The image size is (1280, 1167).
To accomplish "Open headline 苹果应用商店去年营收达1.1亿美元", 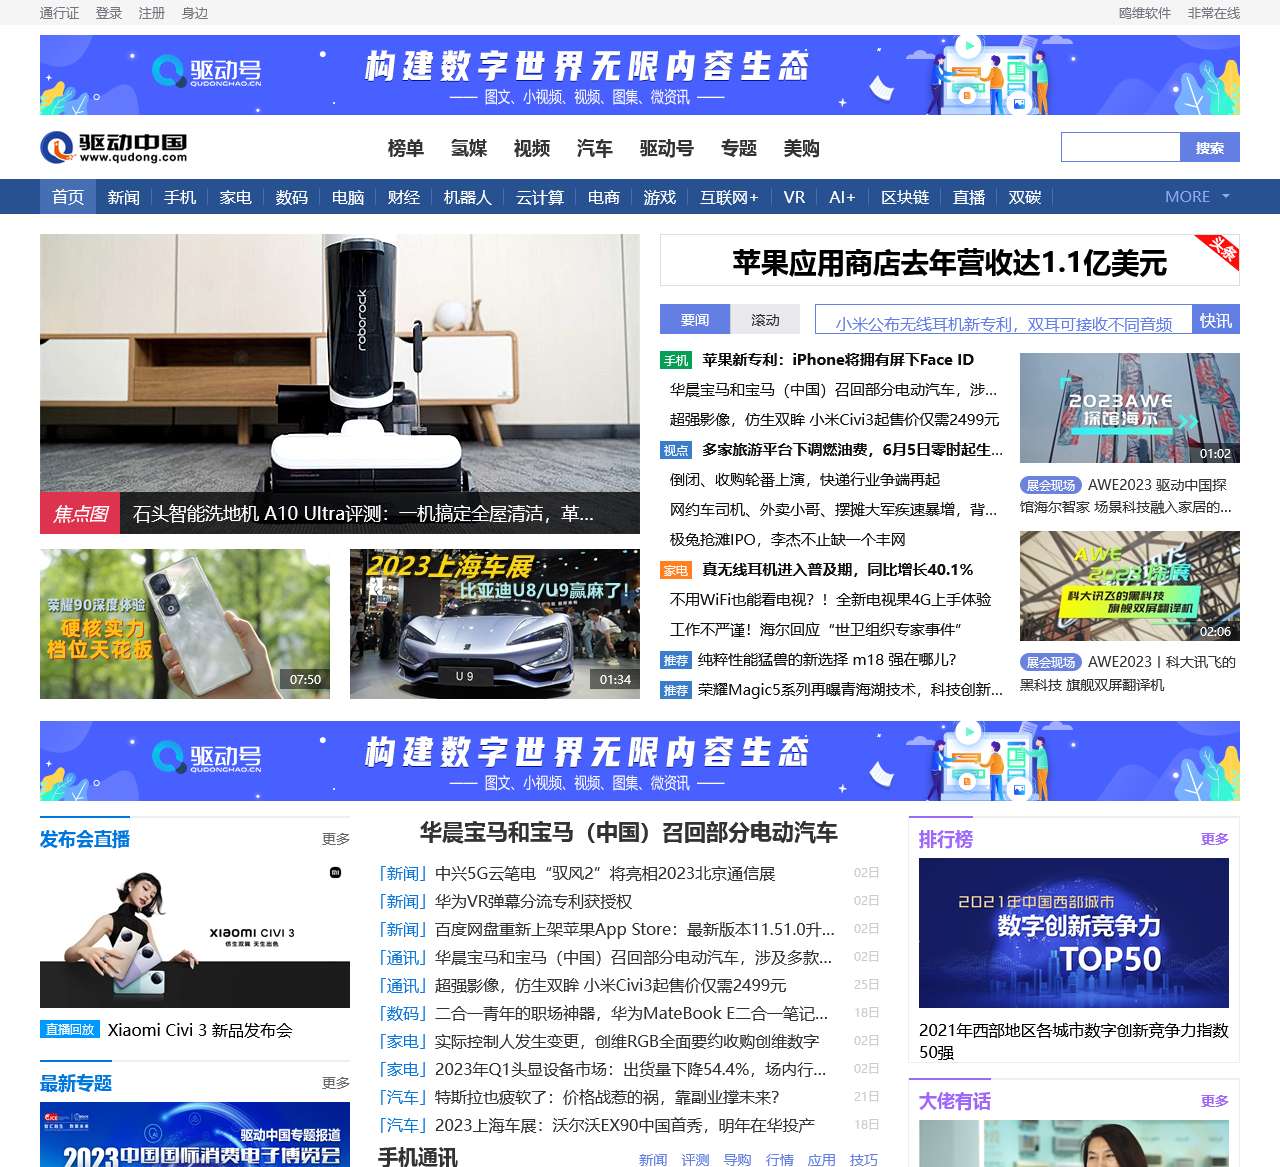I will [x=950, y=263].
